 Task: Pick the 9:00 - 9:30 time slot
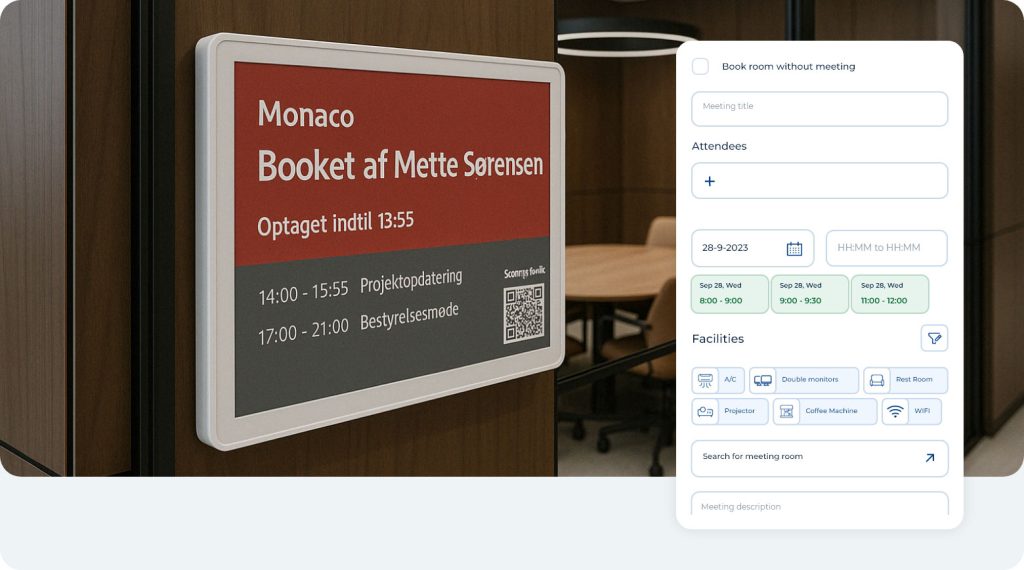coord(810,294)
